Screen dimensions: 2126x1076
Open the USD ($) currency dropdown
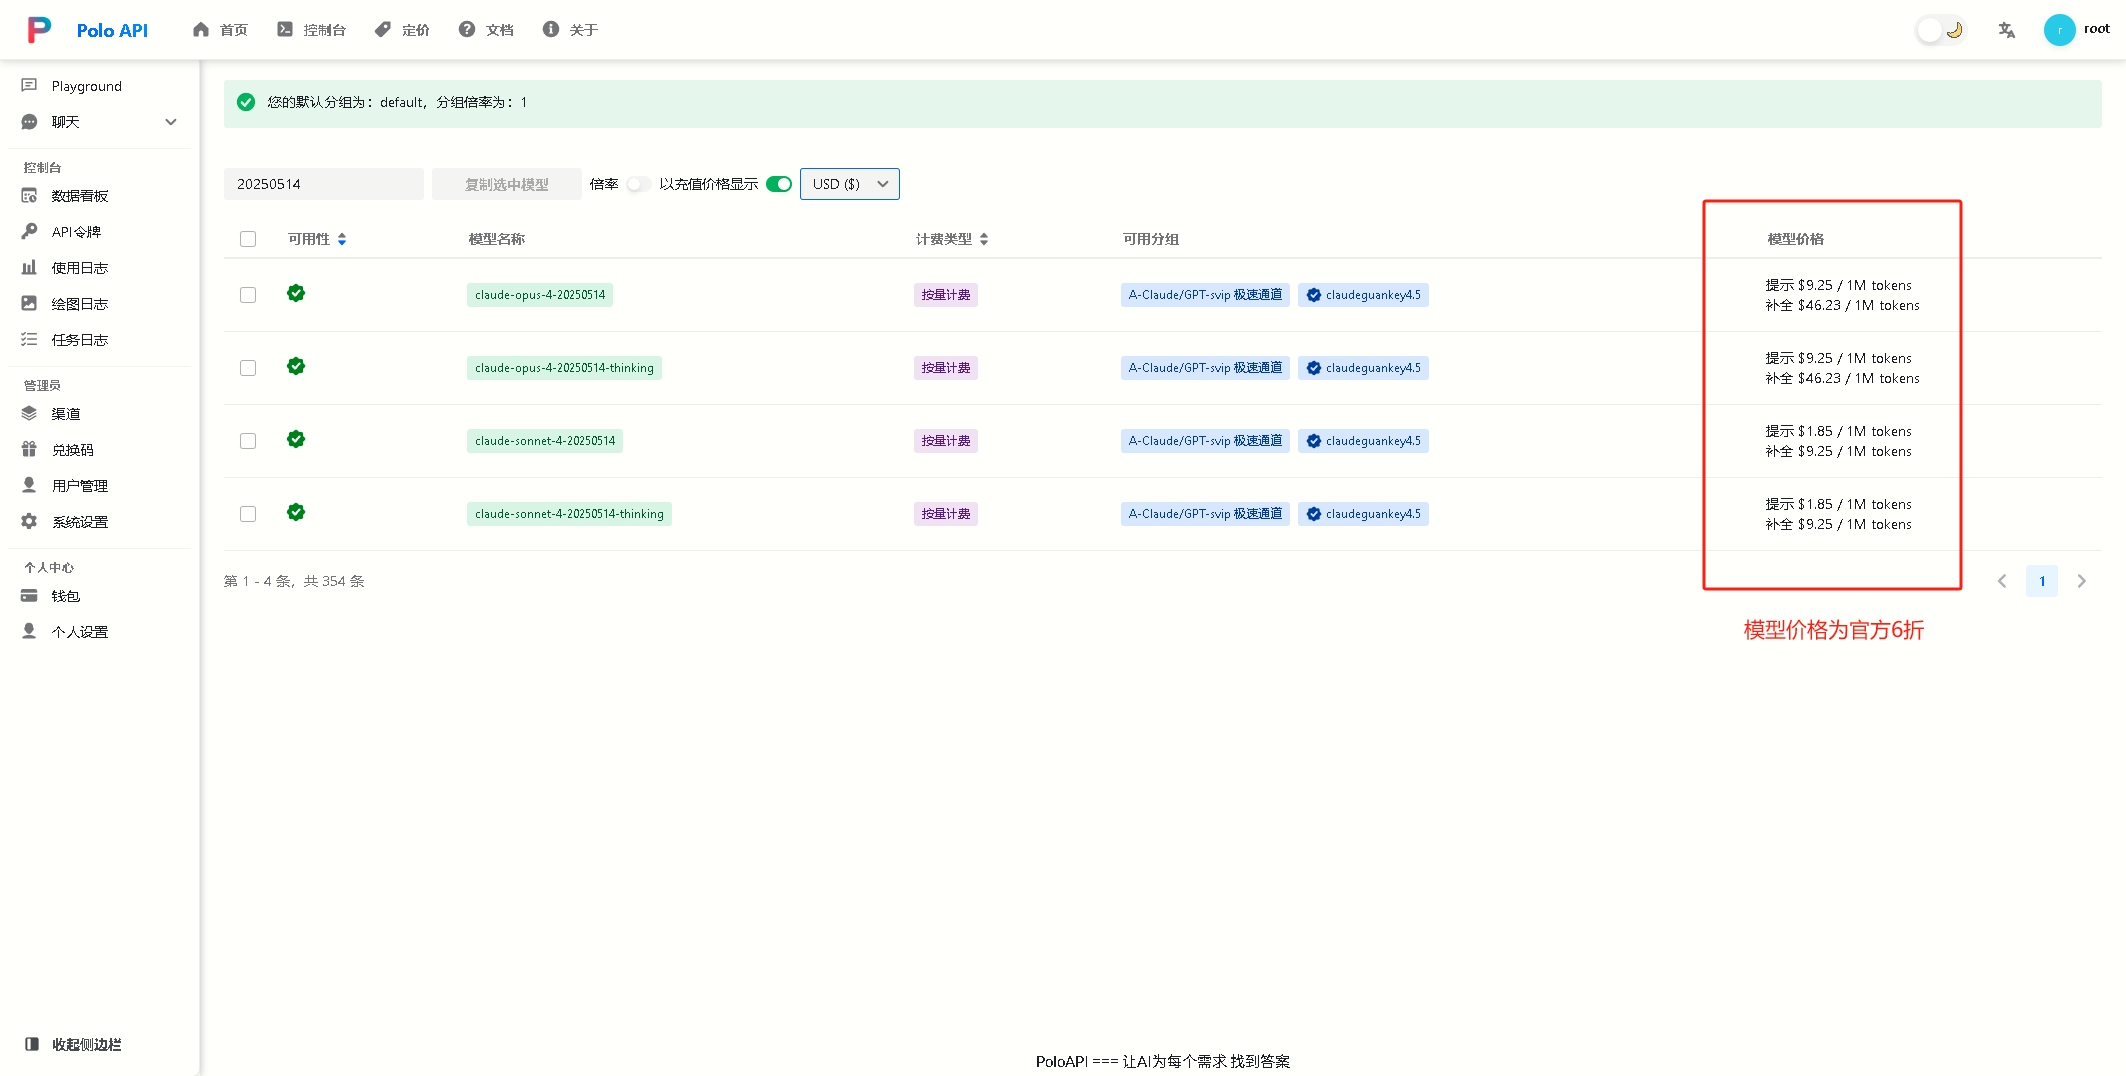[x=850, y=184]
